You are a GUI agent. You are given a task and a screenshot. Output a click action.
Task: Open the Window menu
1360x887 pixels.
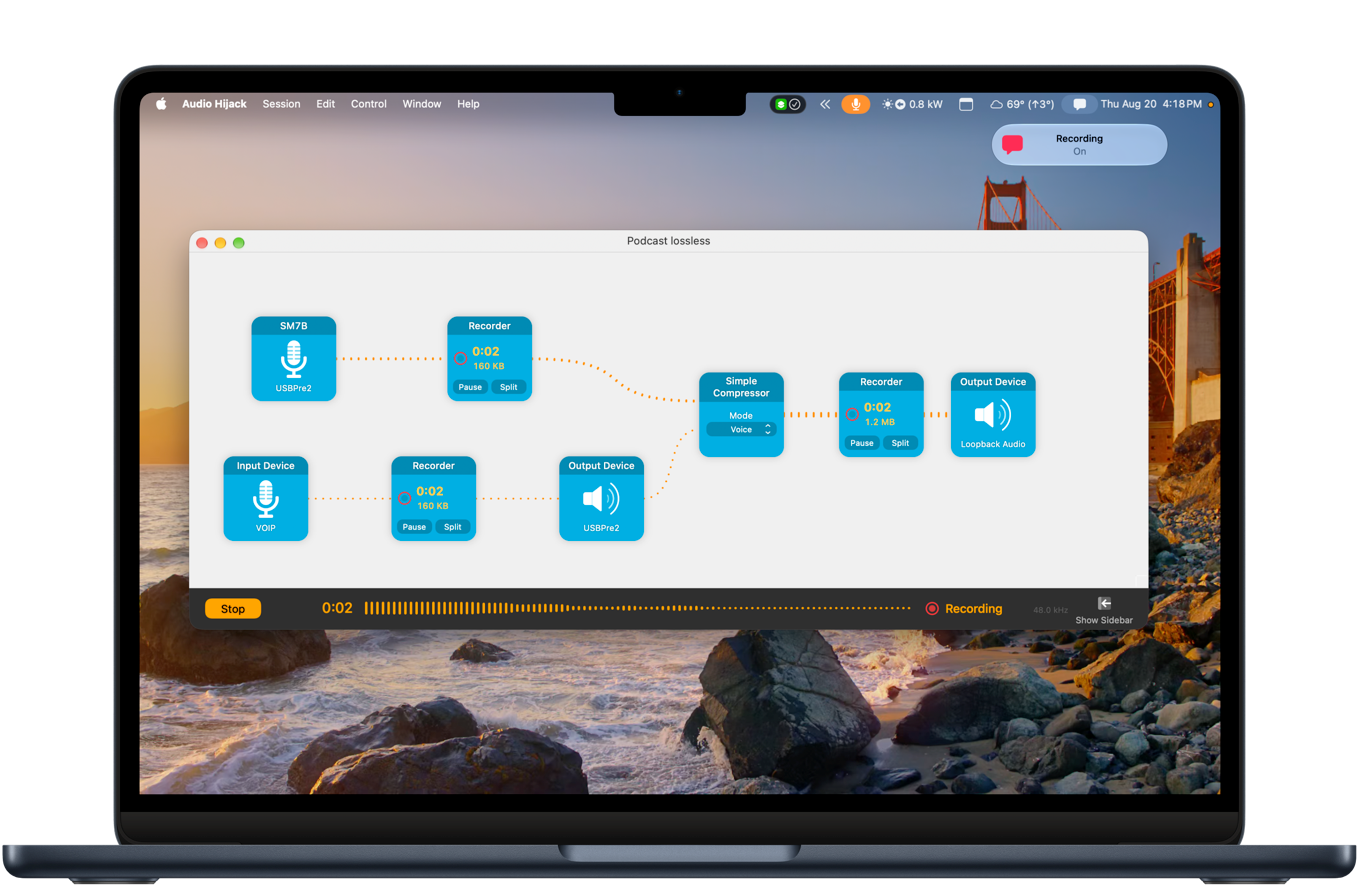pos(422,104)
